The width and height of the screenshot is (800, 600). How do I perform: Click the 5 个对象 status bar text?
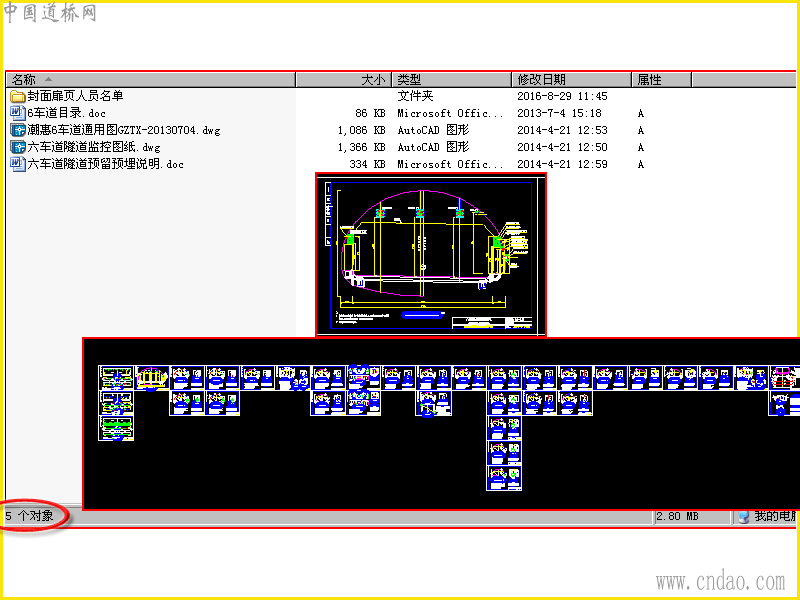(x=30, y=516)
